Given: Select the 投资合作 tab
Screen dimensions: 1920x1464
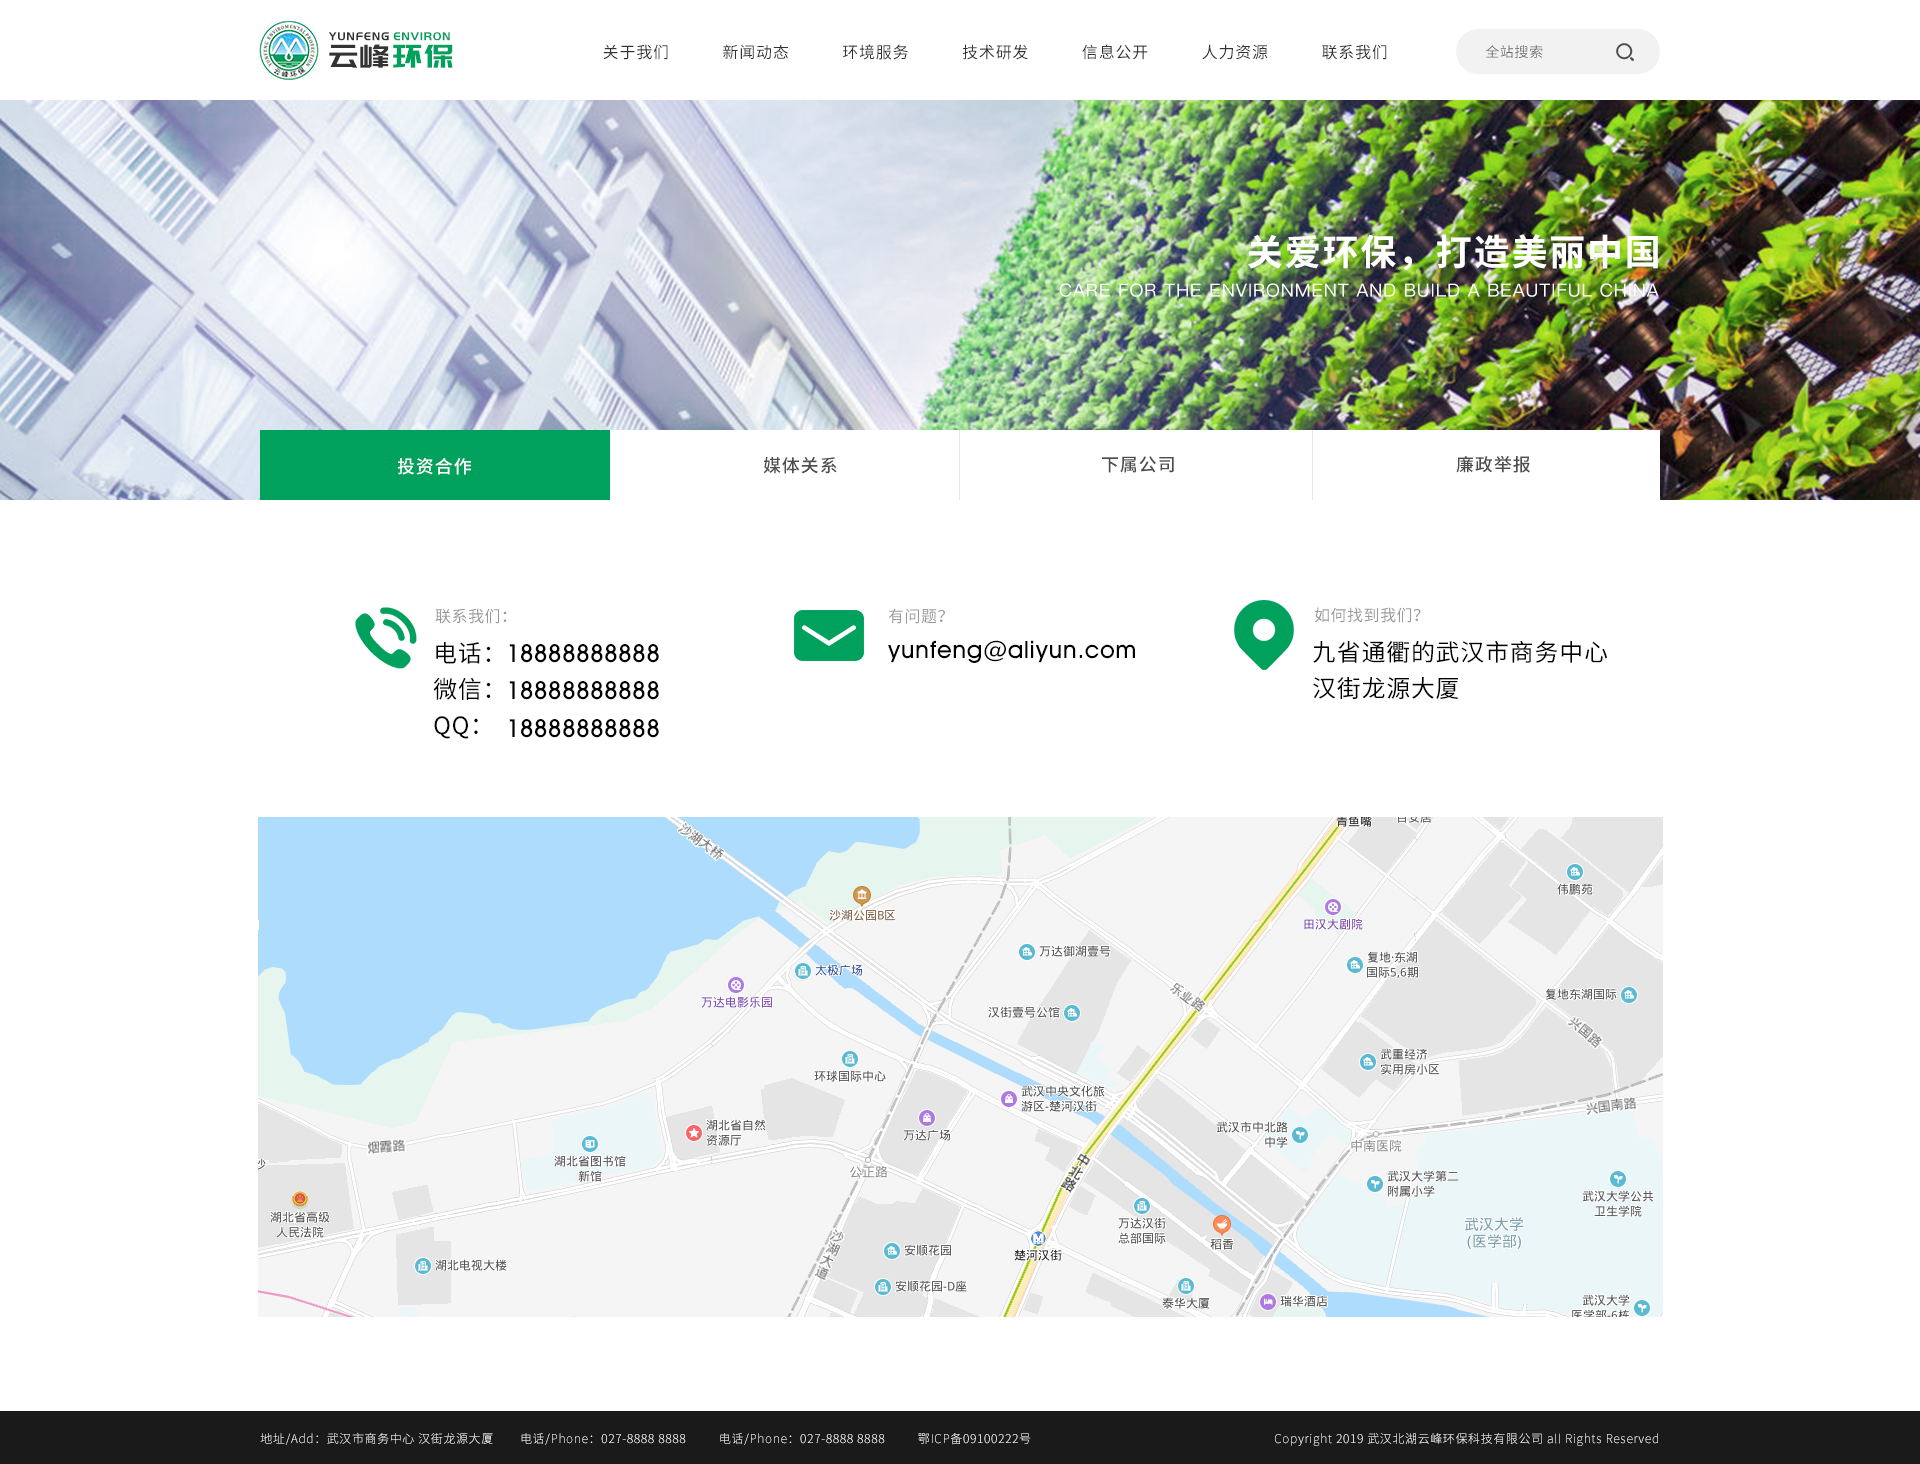Looking at the screenshot, I should click(x=434, y=466).
